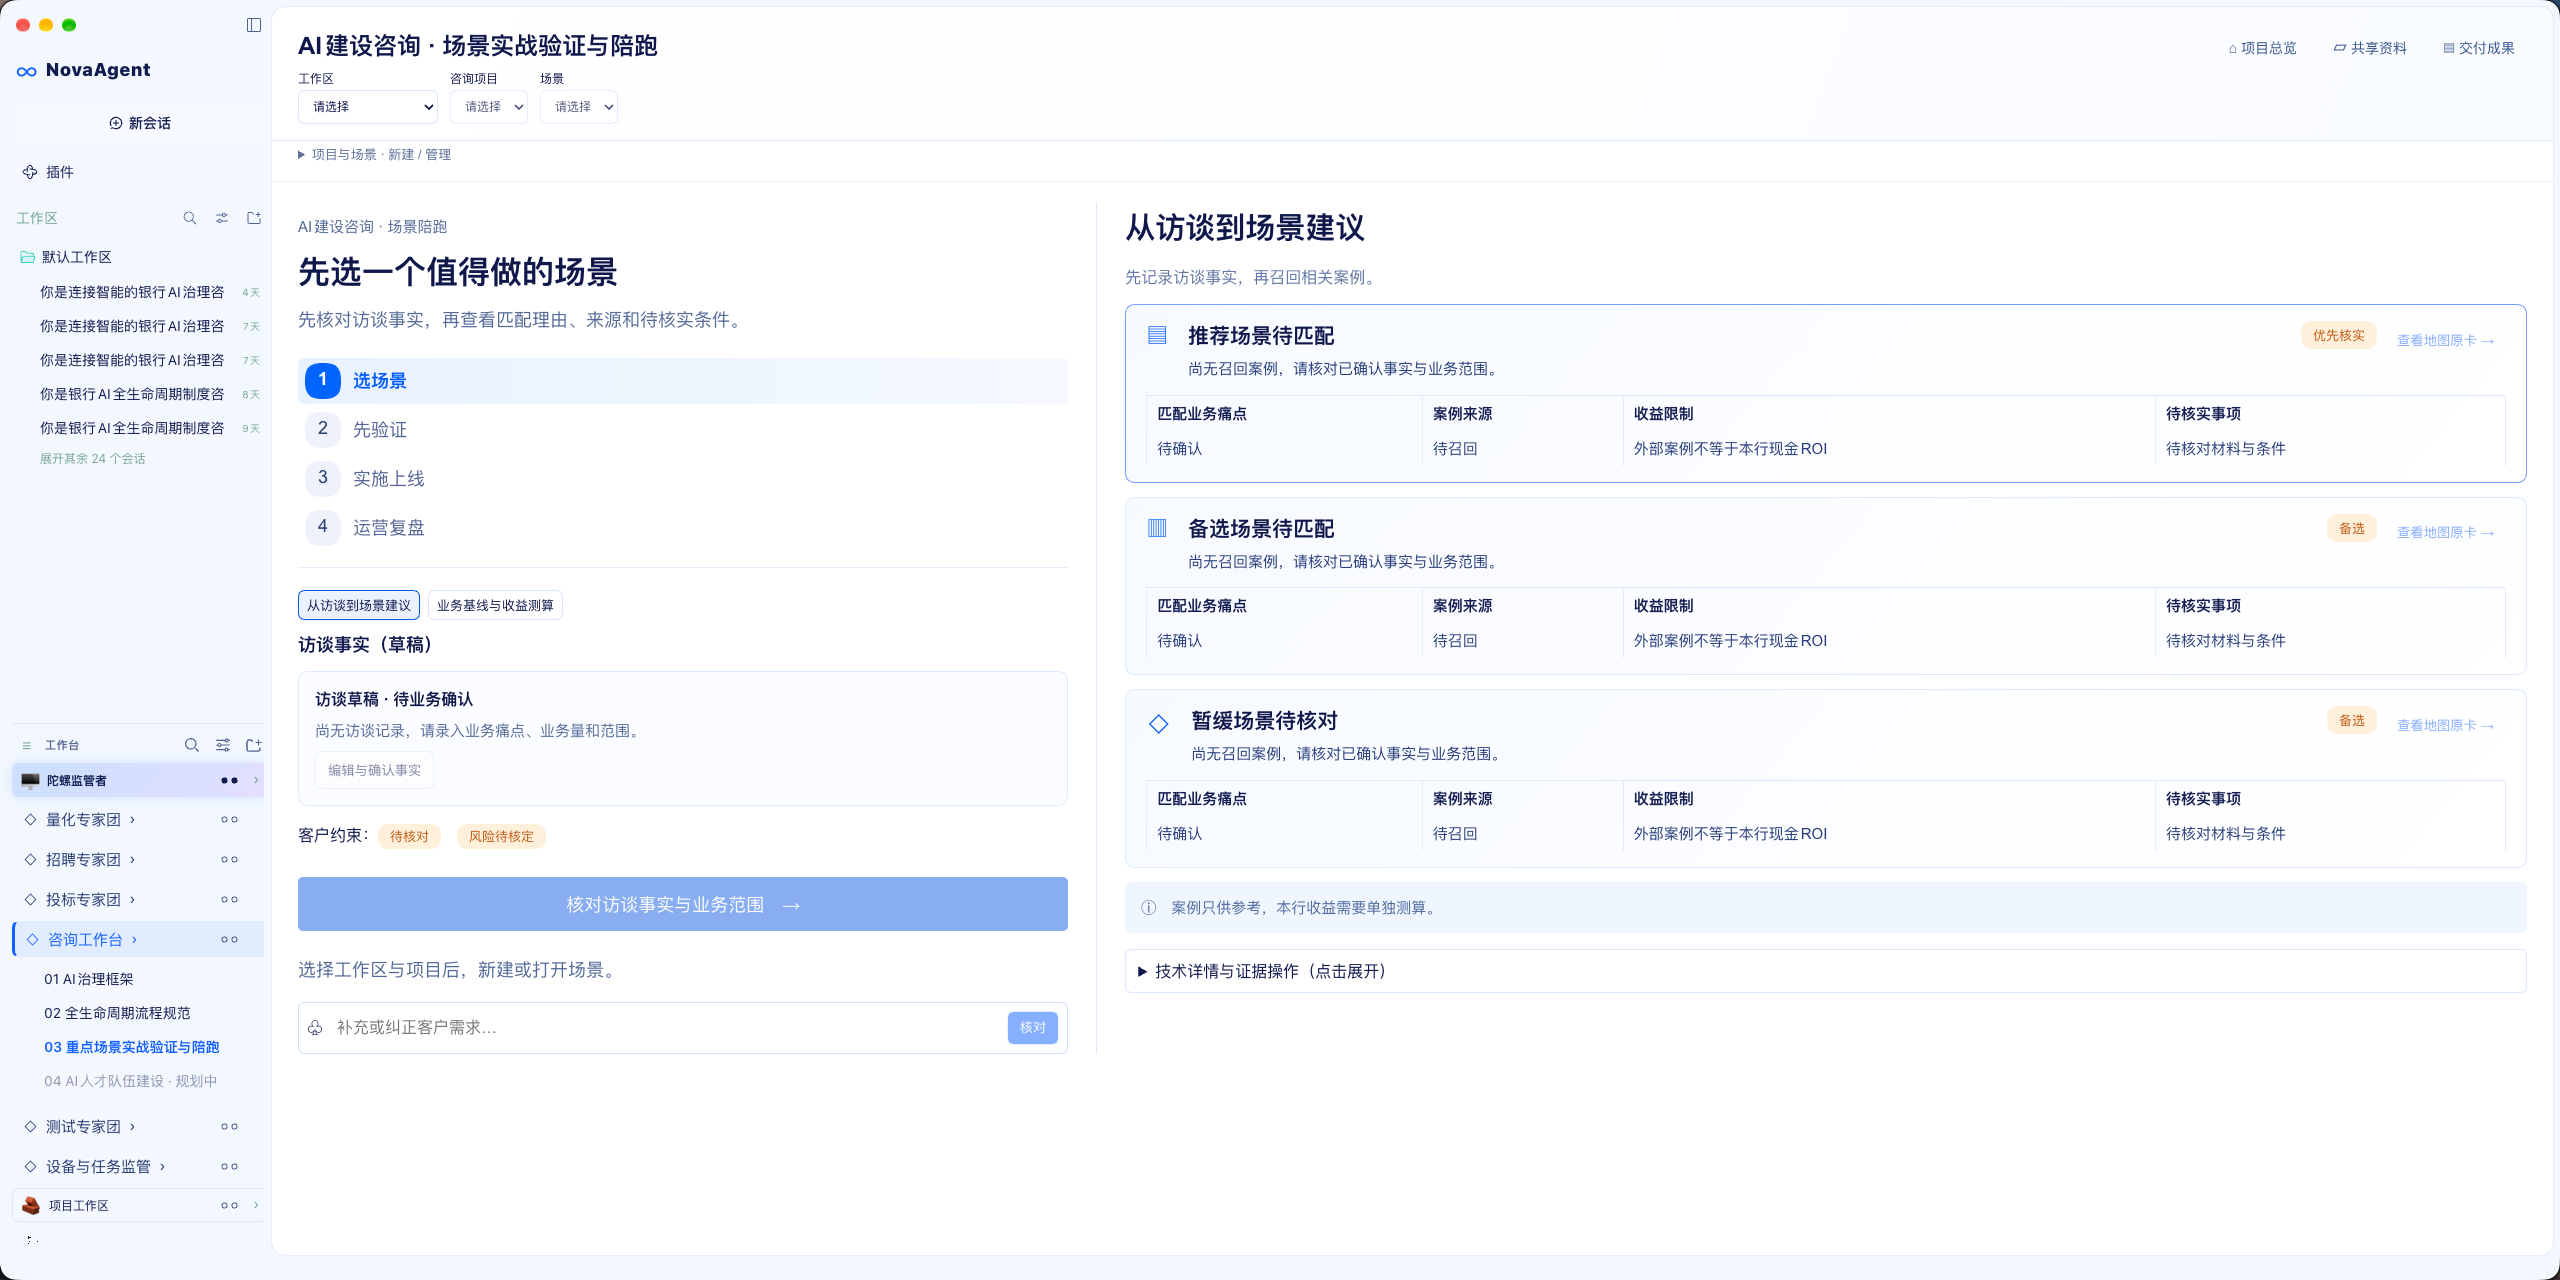Open filter settings in 工作区 header
Image resolution: width=2560 pixels, height=1280 pixels.
point(222,218)
